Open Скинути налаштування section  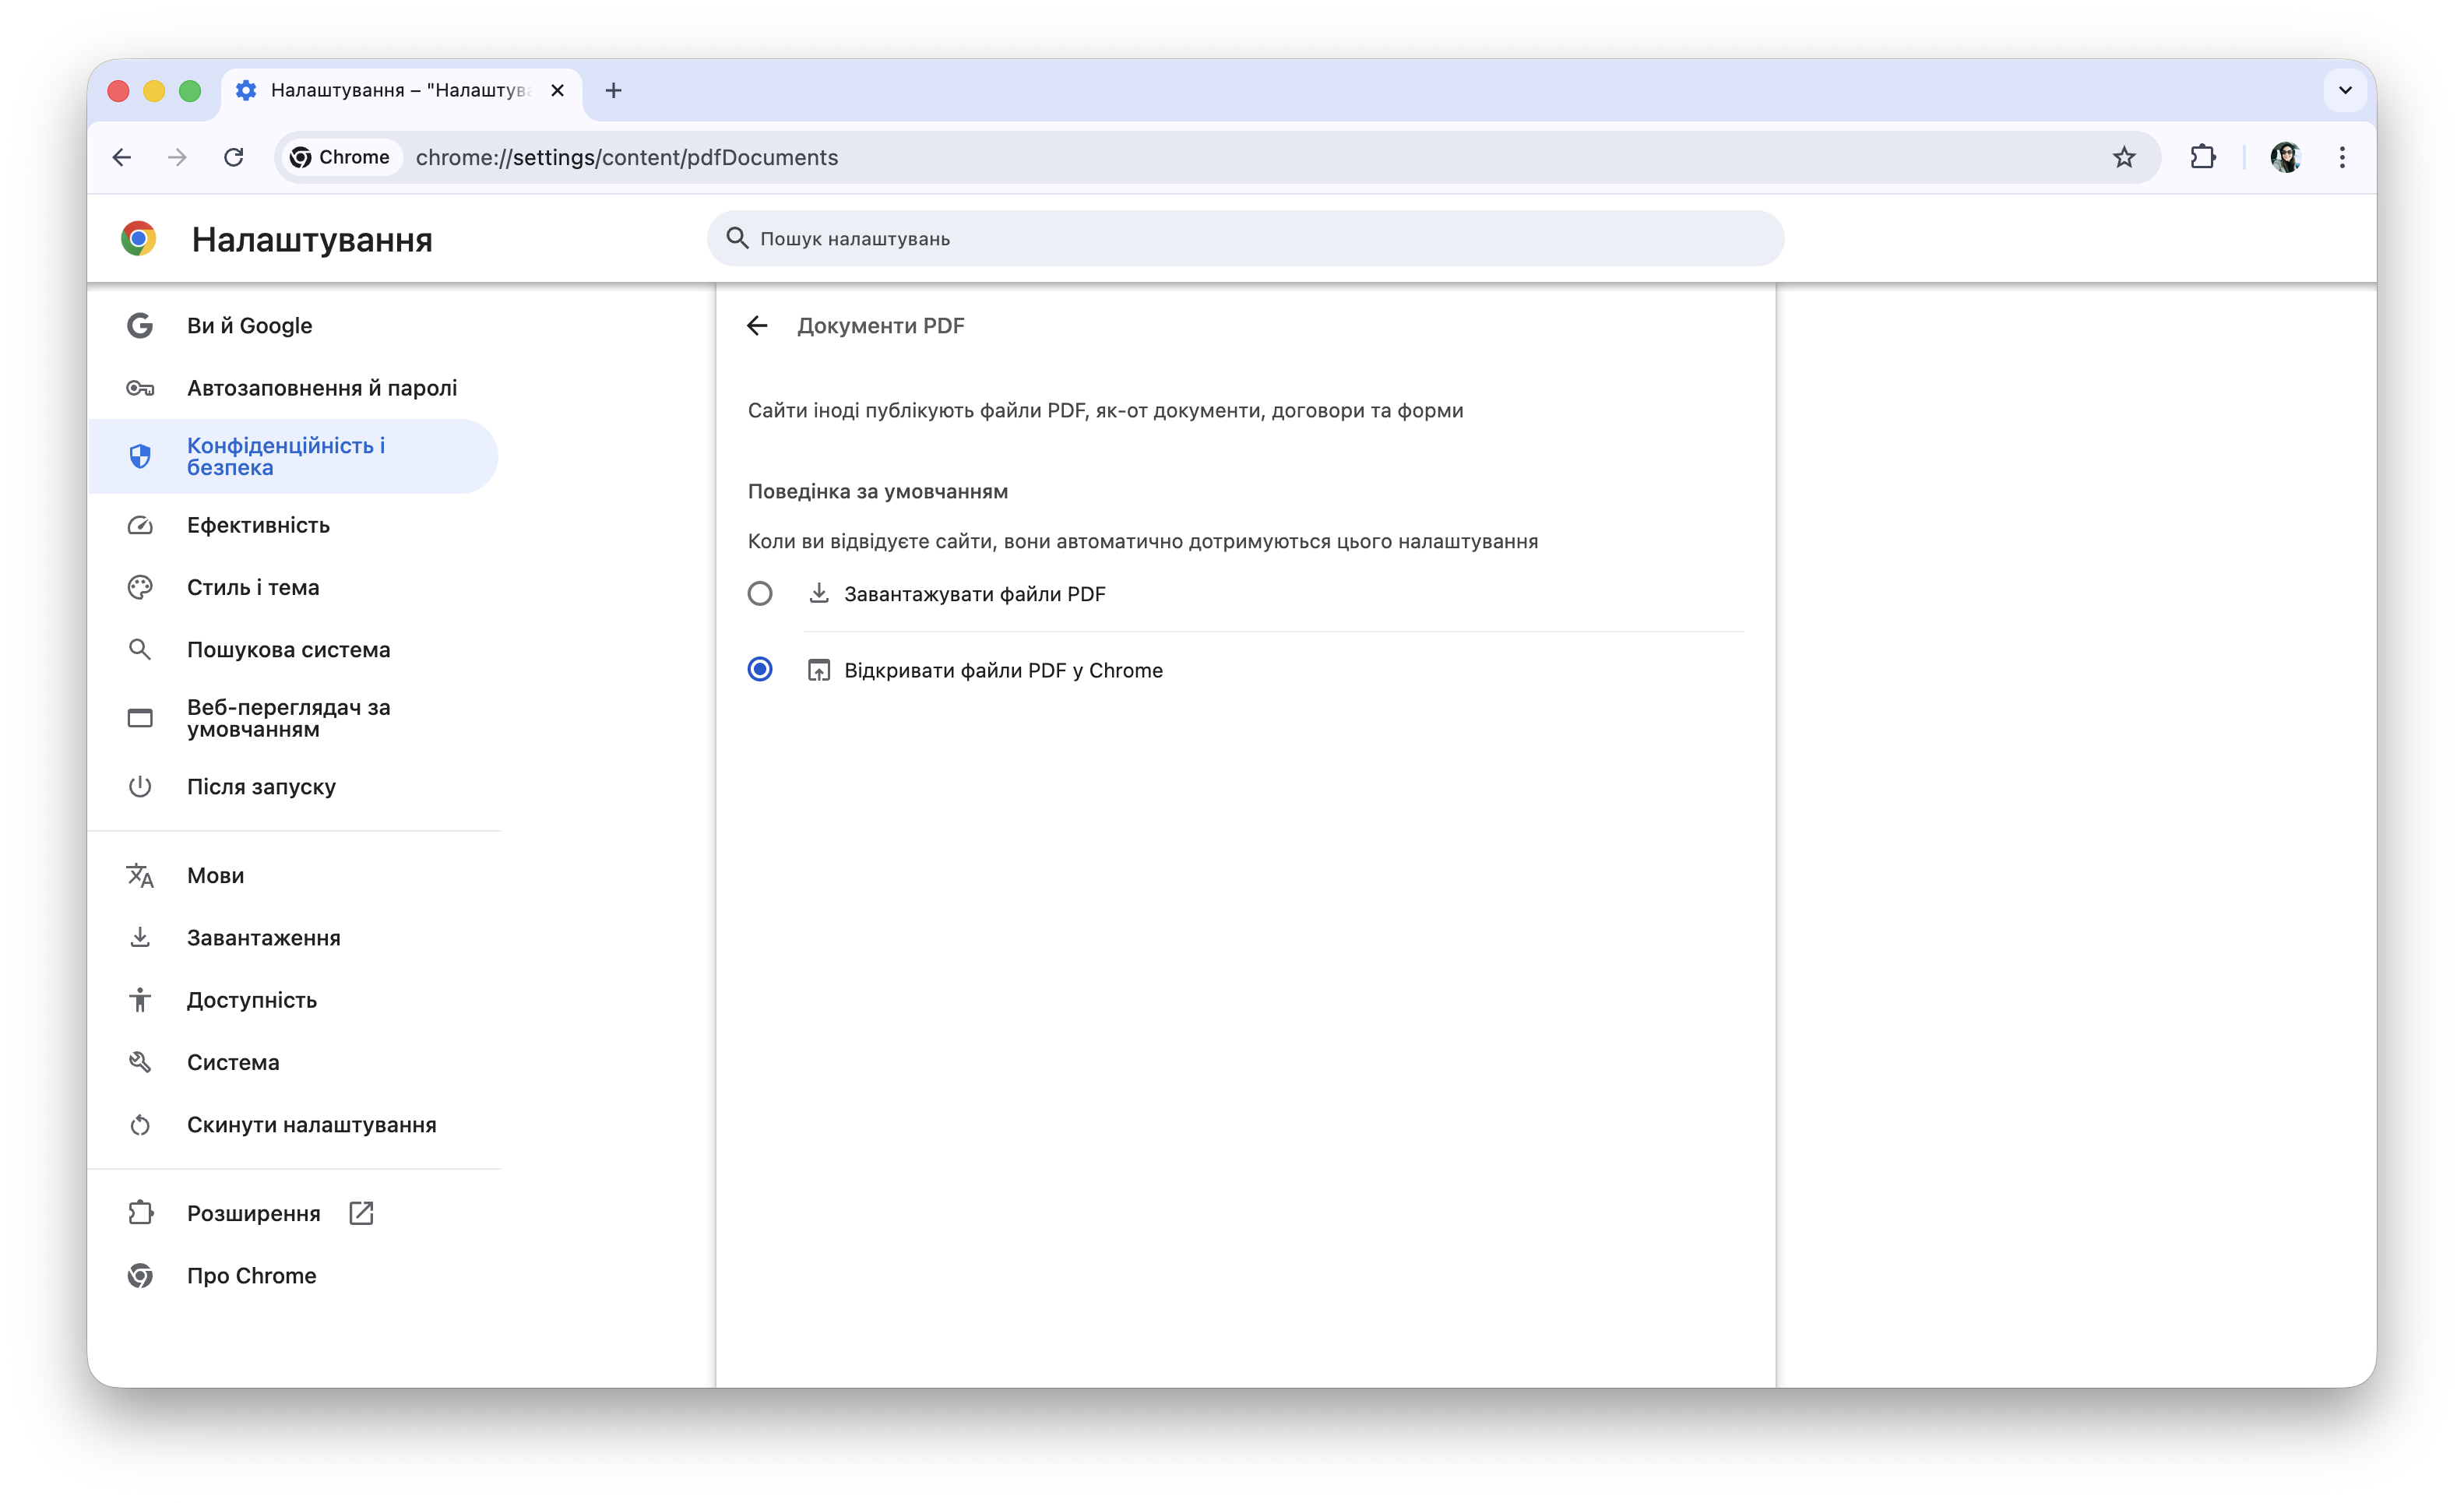tap(311, 1125)
